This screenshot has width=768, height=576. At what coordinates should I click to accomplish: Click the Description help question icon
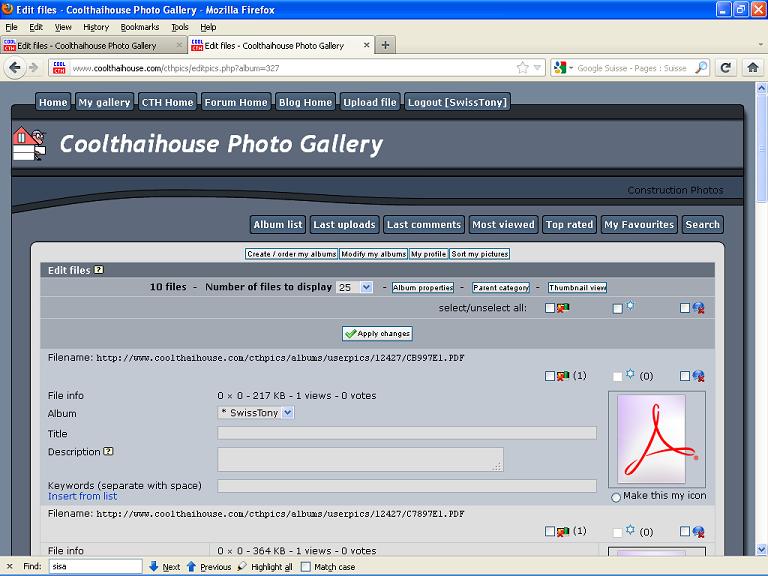(108, 451)
